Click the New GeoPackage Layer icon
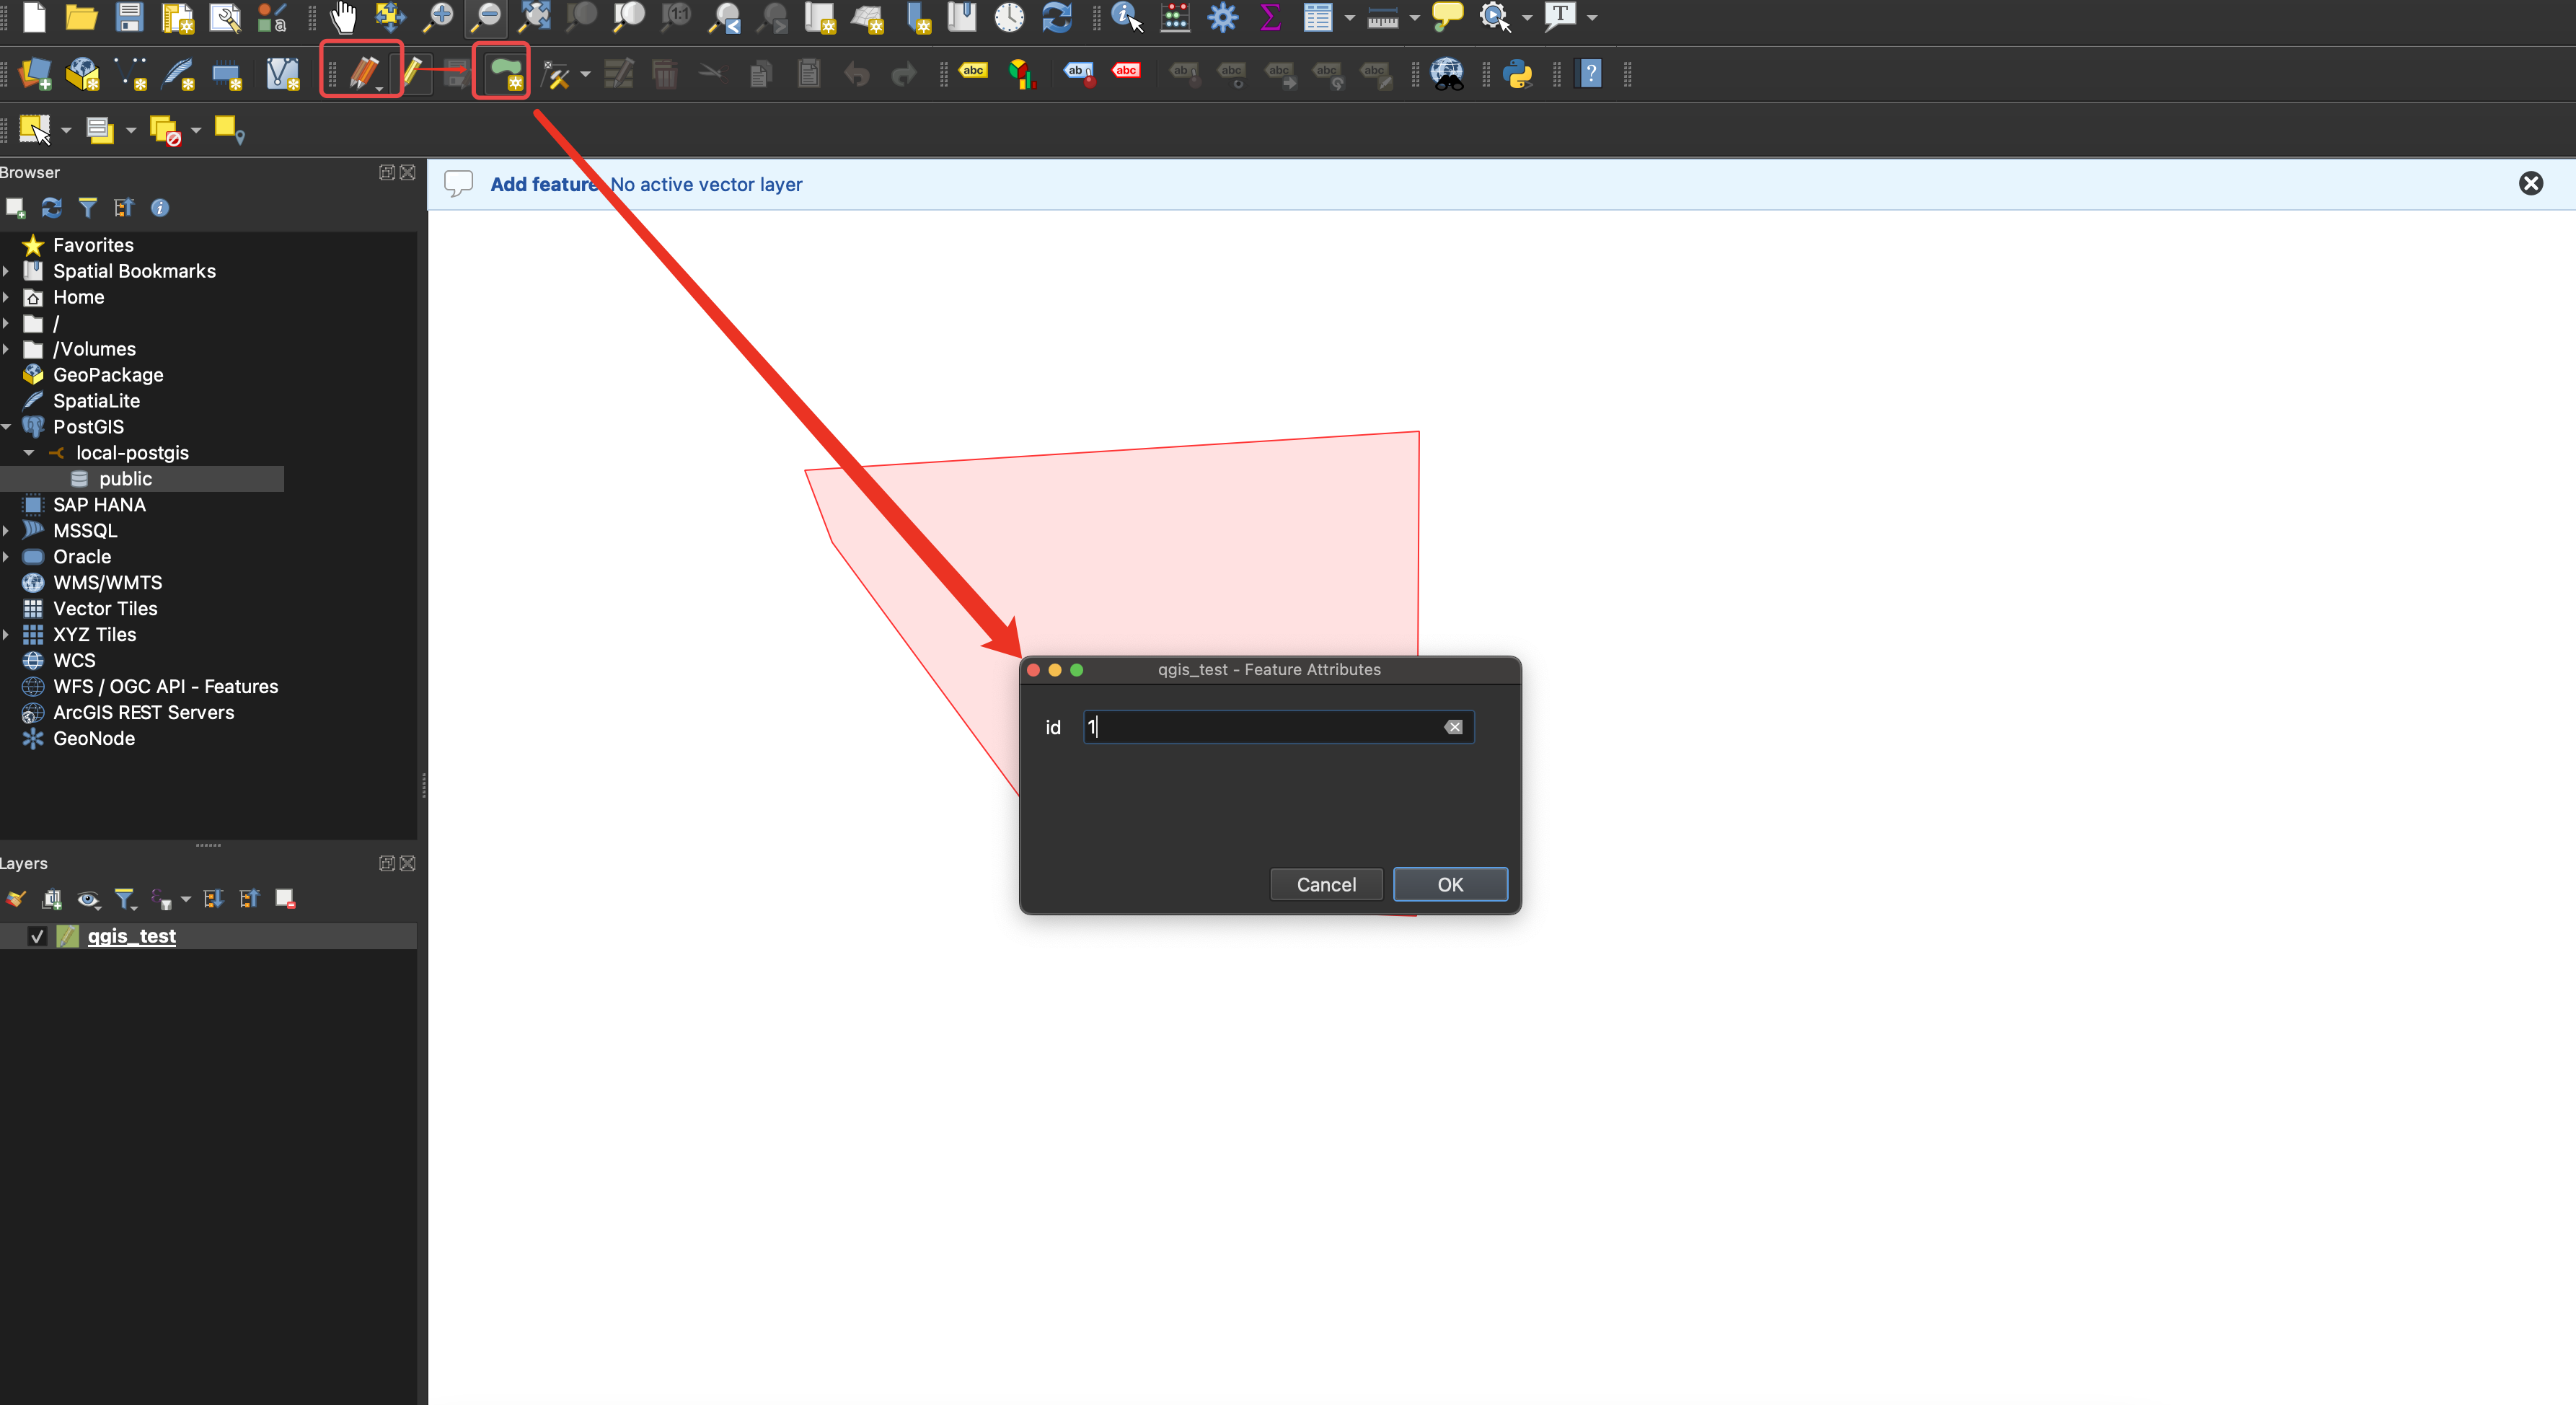Image resolution: width=2576 pixels, height=1405 pixels. 82,73
